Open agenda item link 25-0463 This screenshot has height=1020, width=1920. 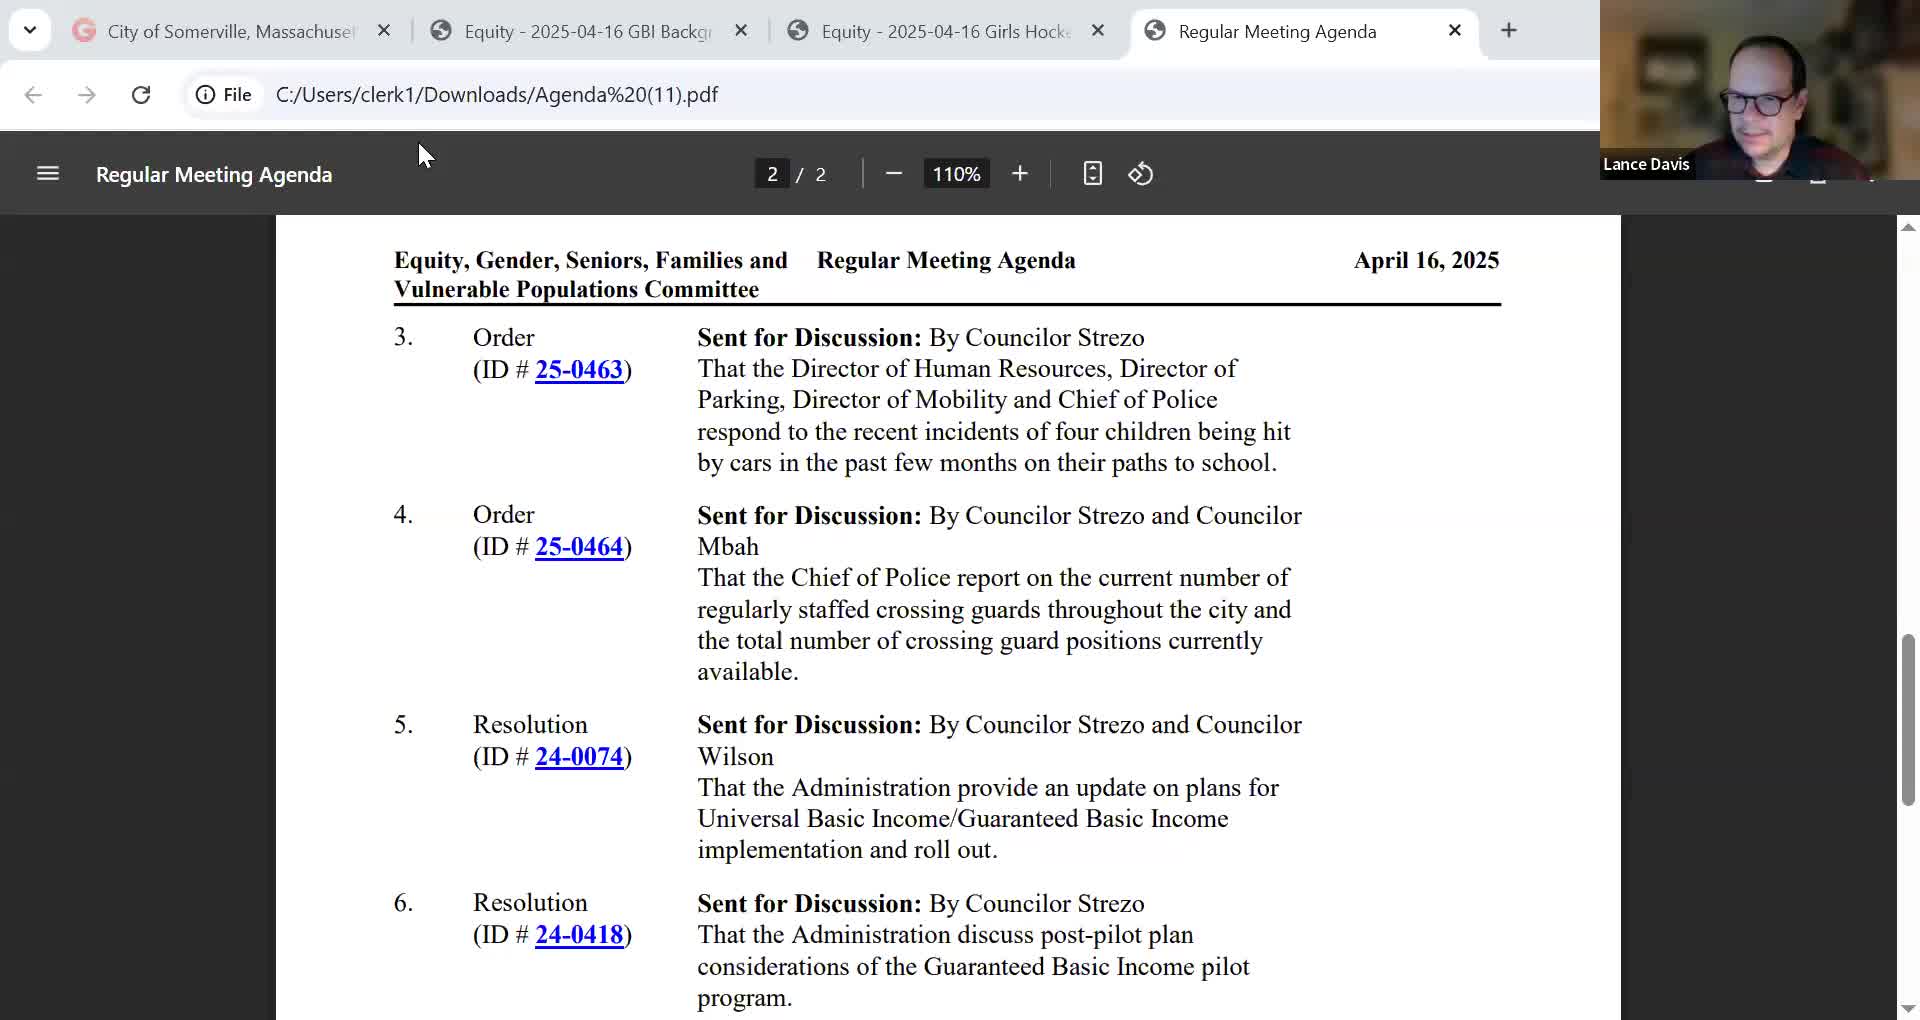tap(579, 370)
